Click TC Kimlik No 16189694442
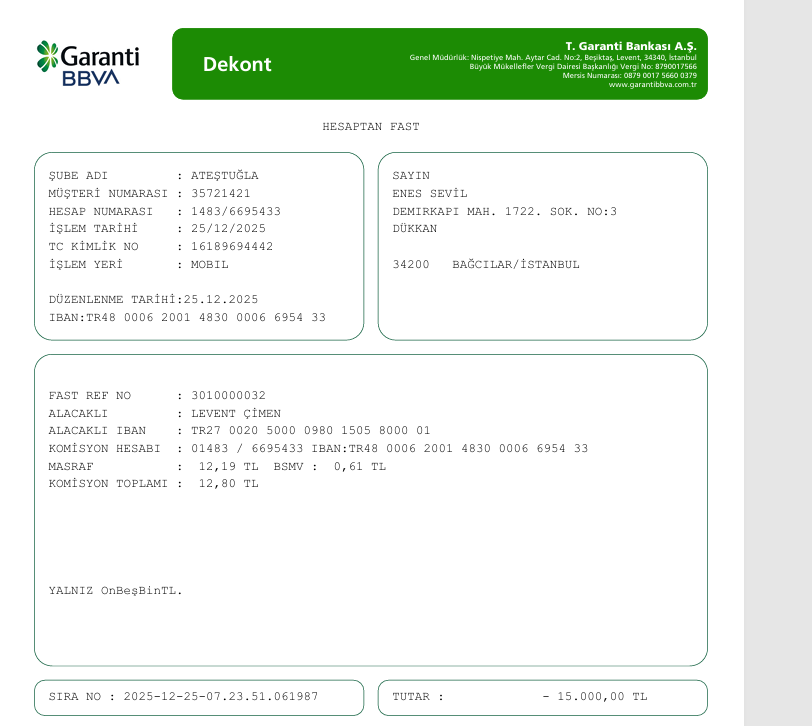 click(x=232, y=246)
